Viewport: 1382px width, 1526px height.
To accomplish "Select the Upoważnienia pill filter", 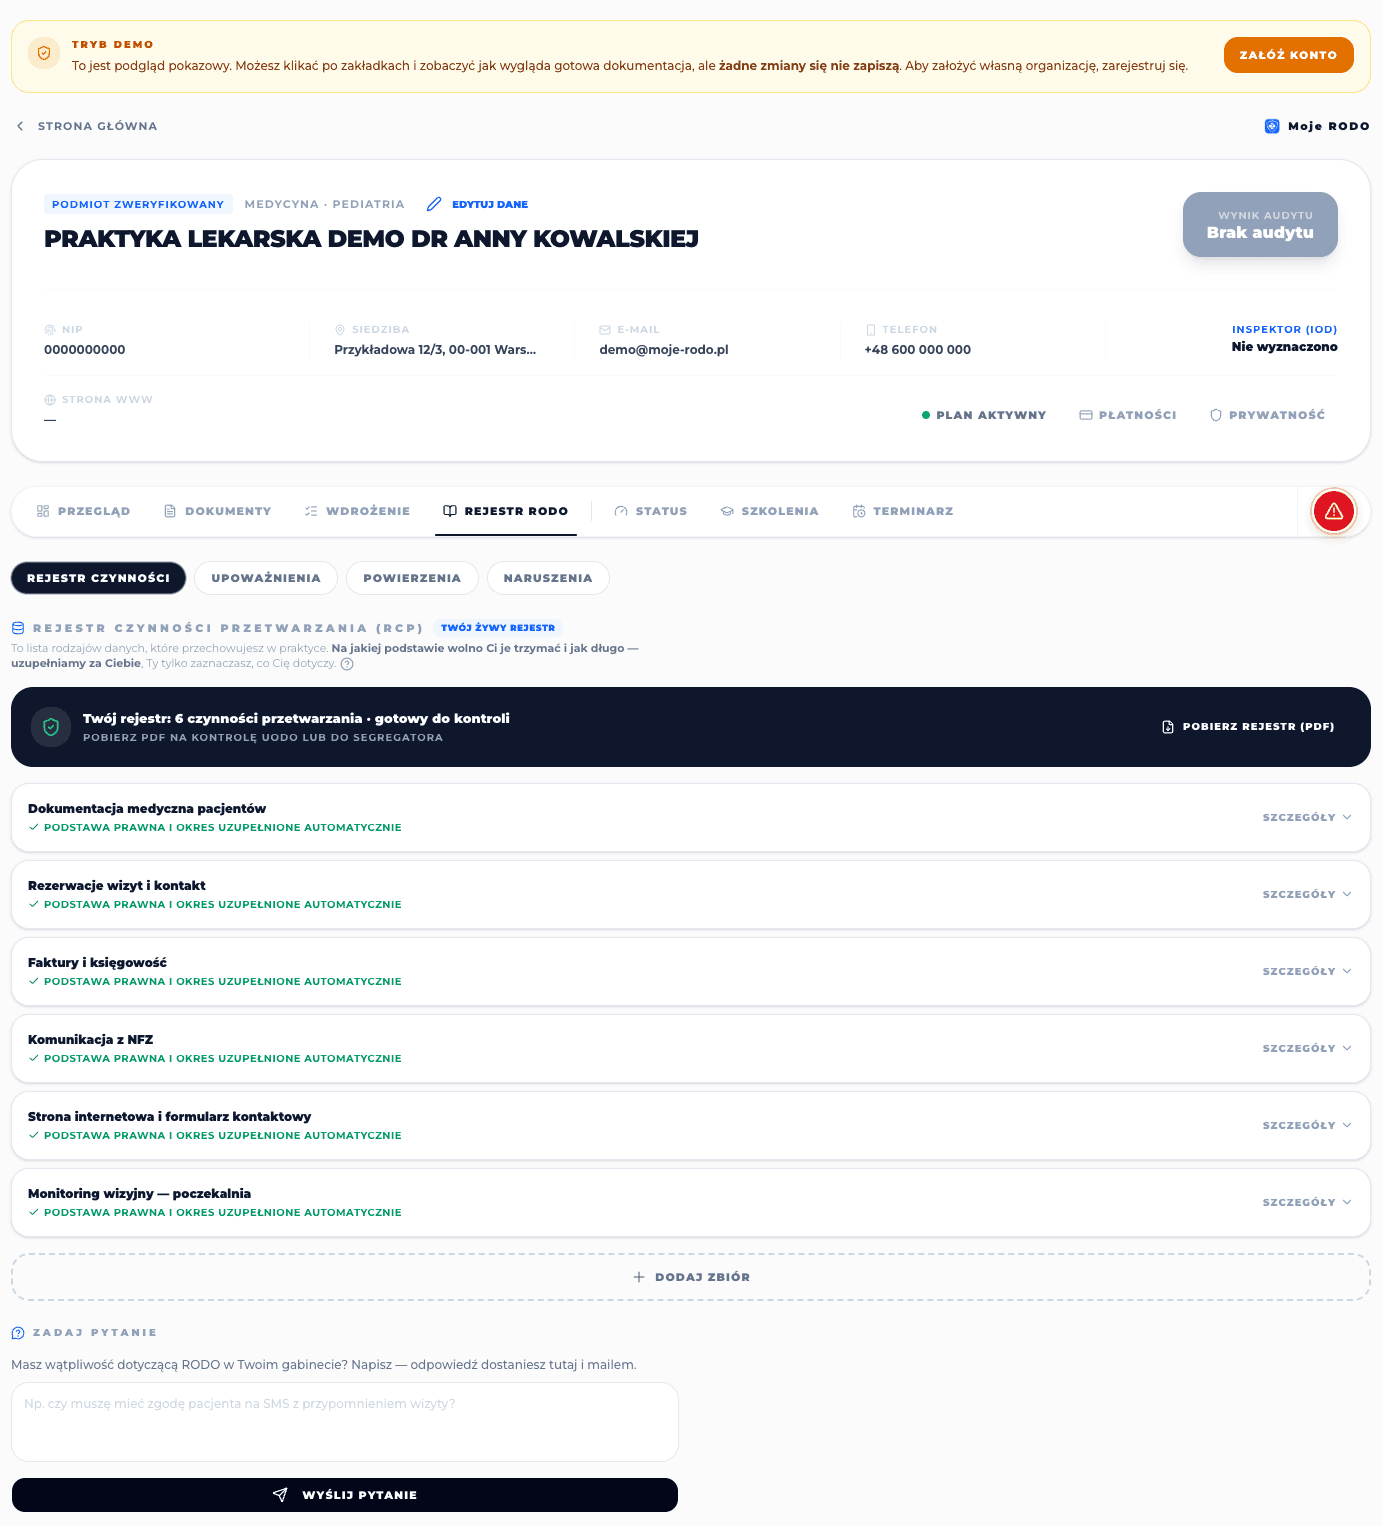I will 266,578.
